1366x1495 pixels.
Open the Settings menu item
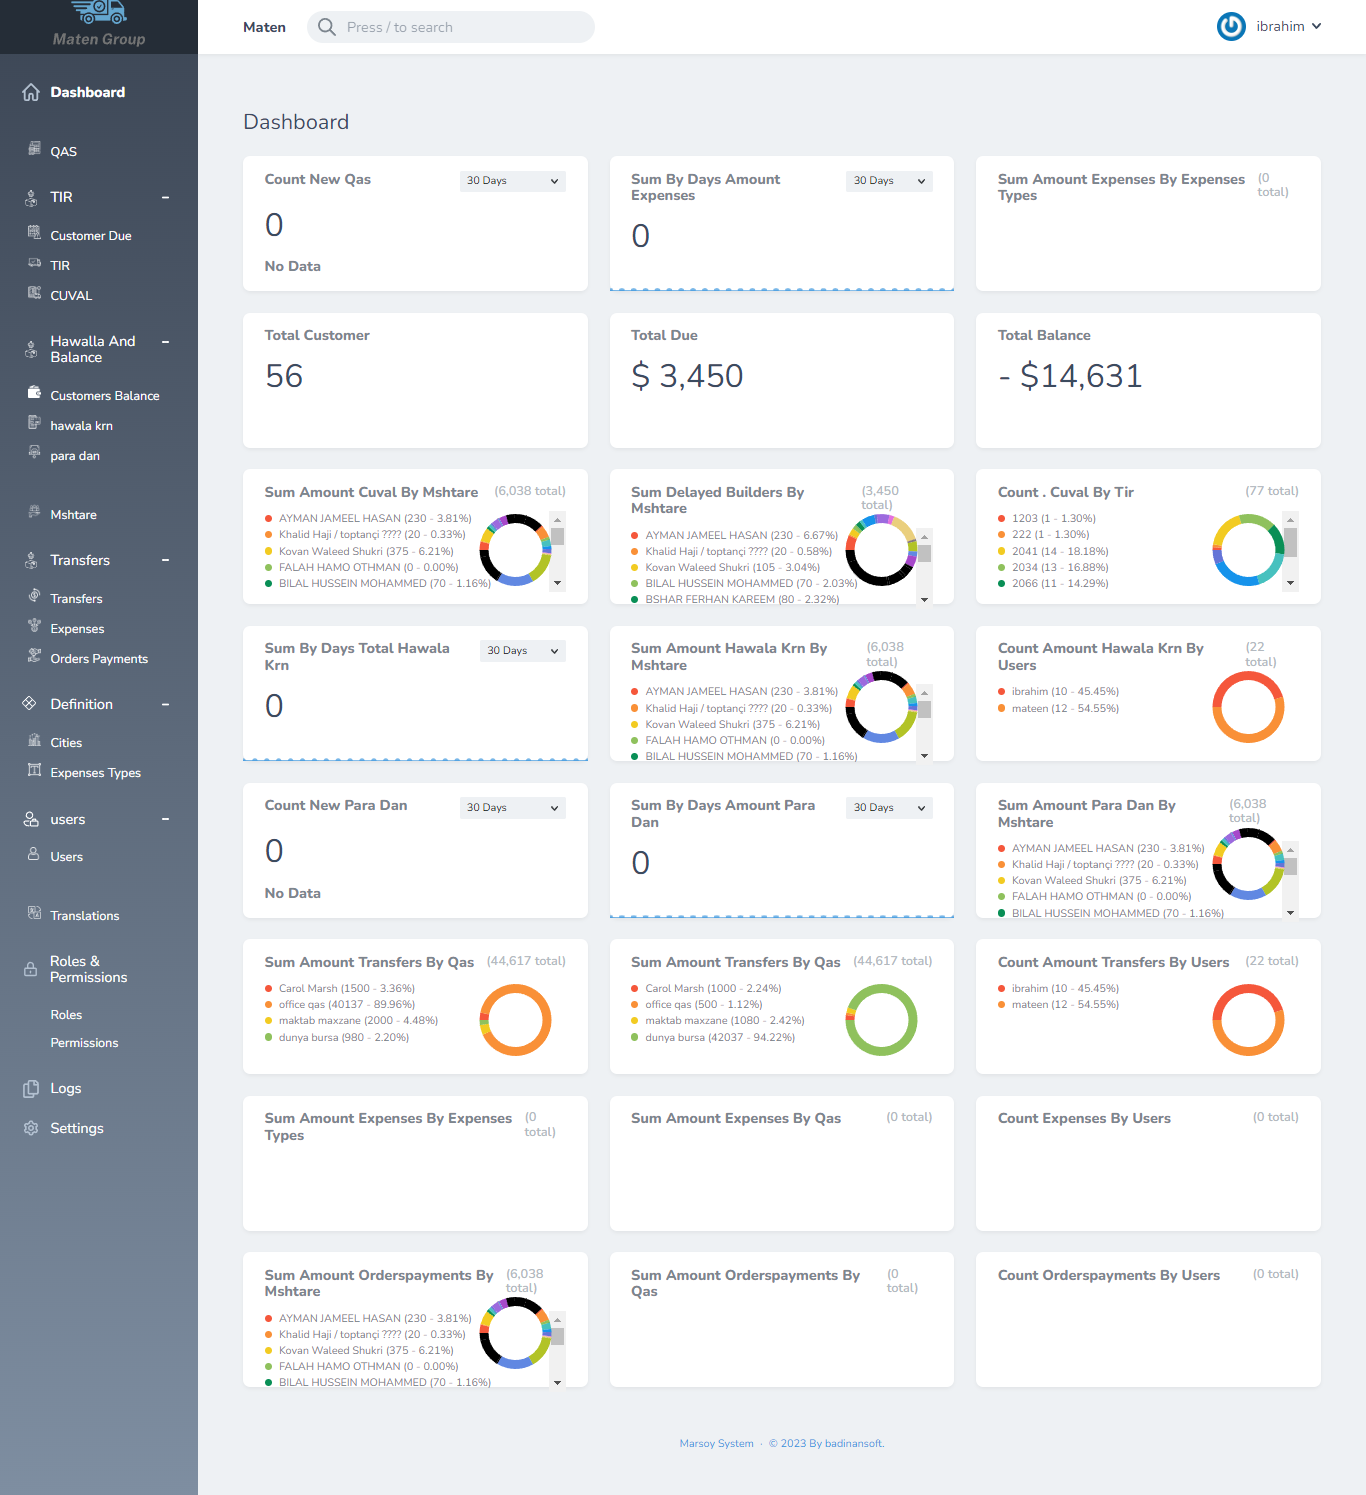pos(77,1128)
